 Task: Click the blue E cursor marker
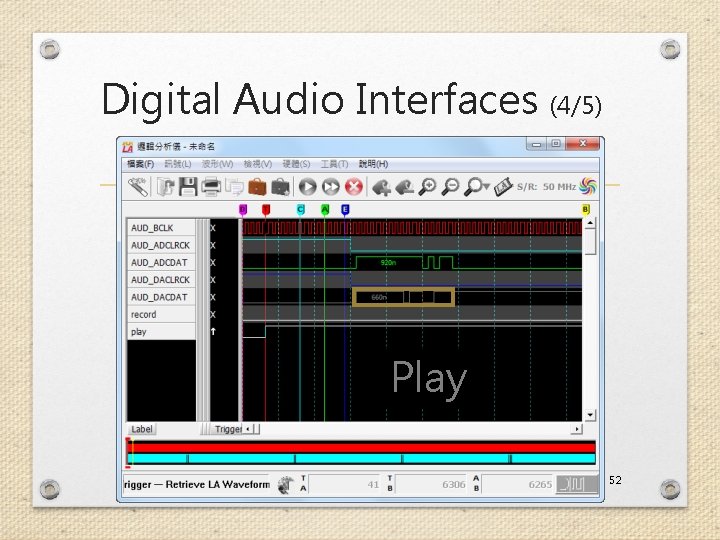pyautogui.click(x=345, y=210)
